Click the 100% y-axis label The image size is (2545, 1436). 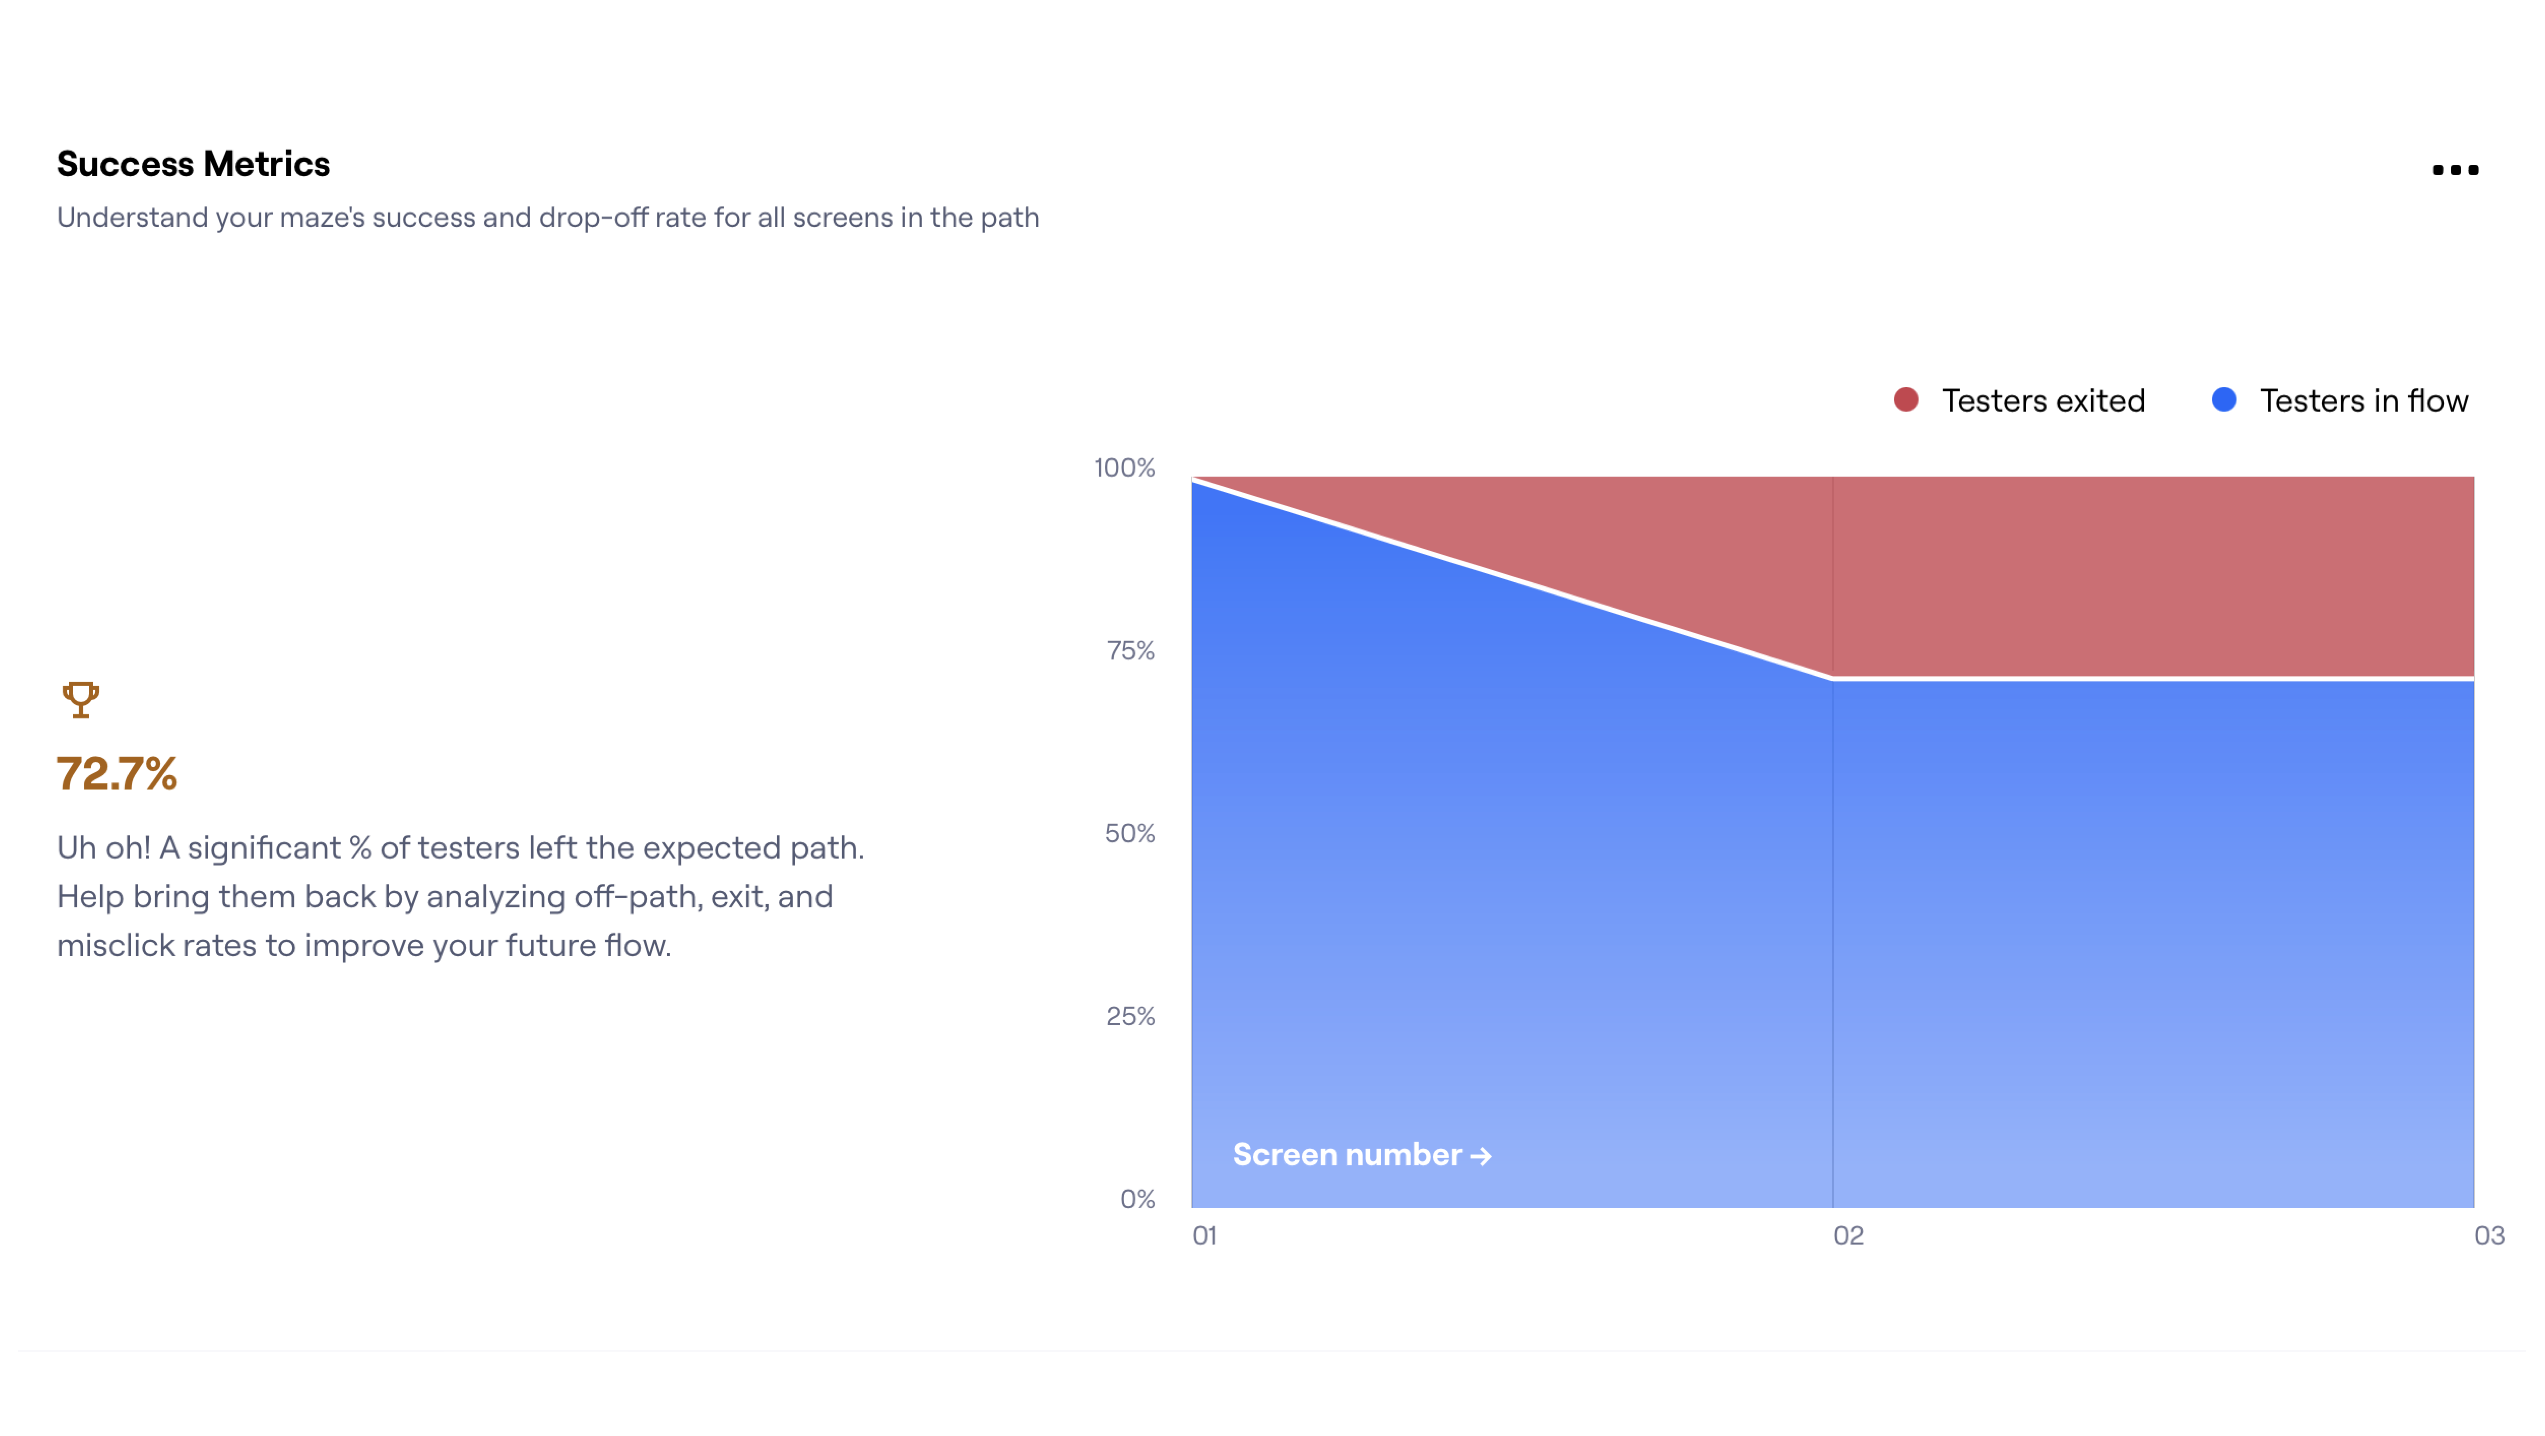coord(1124,468)
